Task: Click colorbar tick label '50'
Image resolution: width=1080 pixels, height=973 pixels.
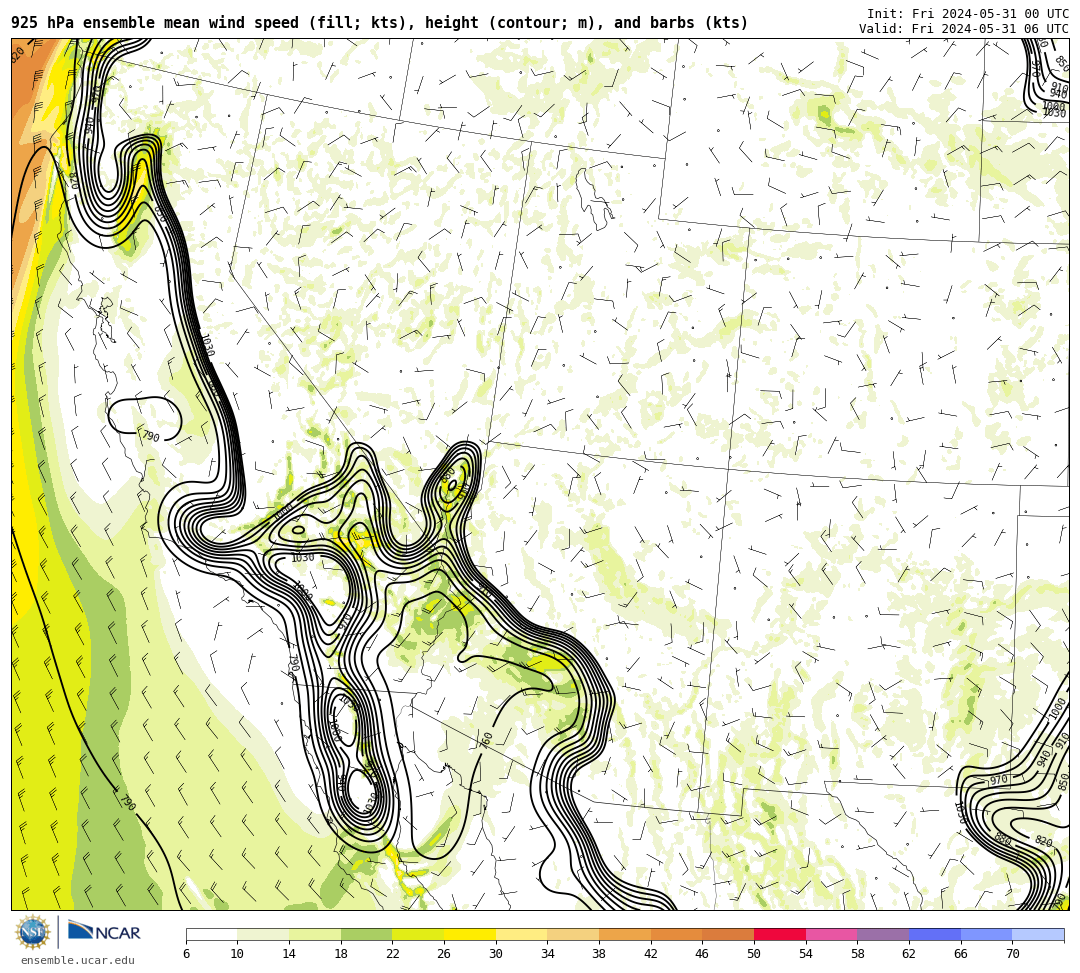Action: coord(754,954)
